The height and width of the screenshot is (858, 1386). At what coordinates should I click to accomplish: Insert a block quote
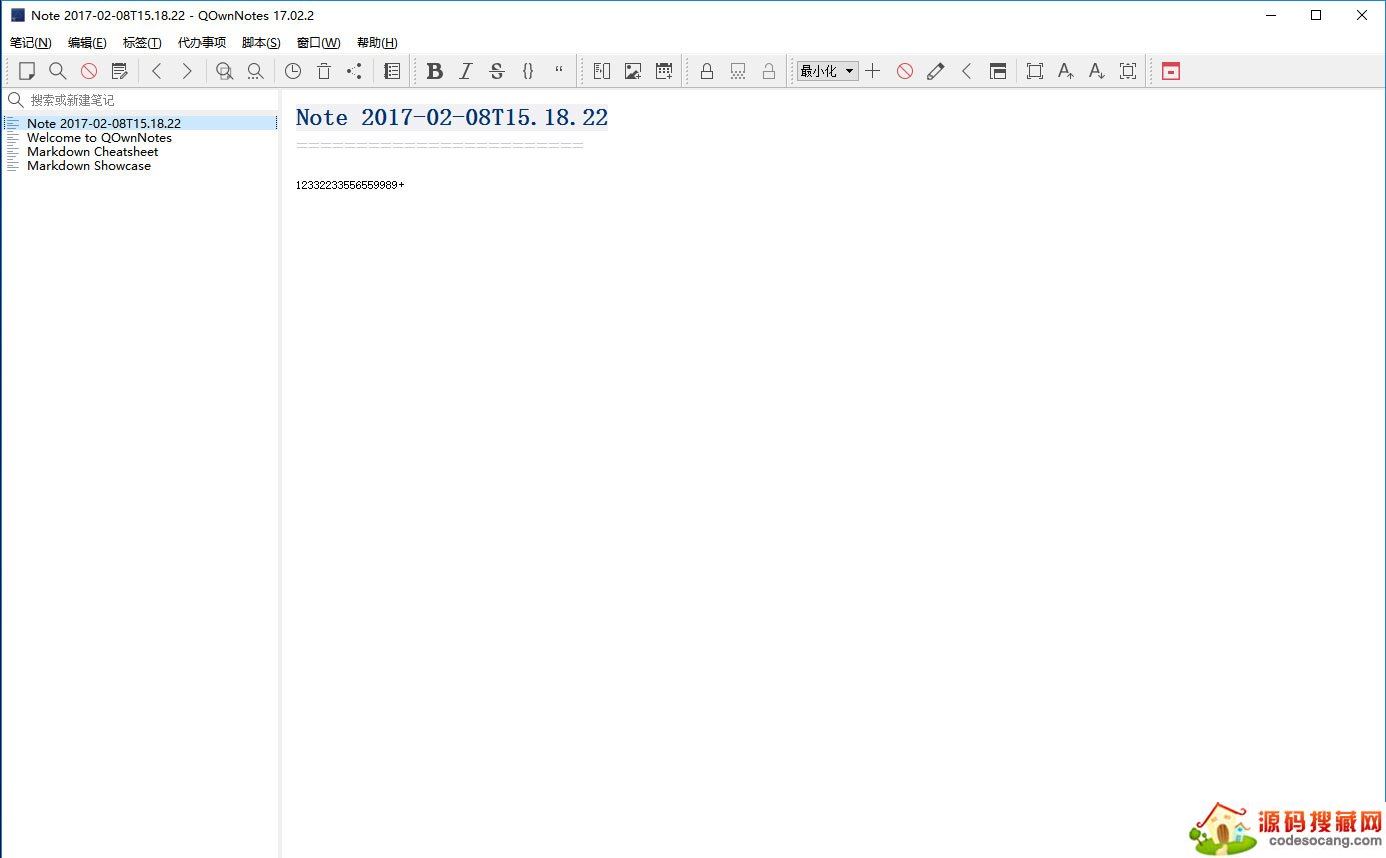pos(559,71)
